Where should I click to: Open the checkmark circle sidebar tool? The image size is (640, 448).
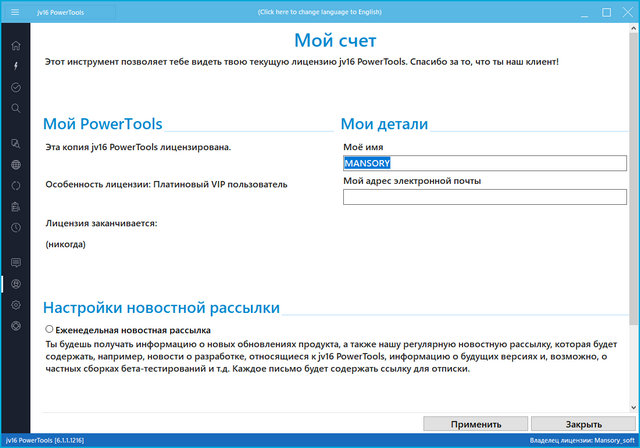[x=15, y=87]
